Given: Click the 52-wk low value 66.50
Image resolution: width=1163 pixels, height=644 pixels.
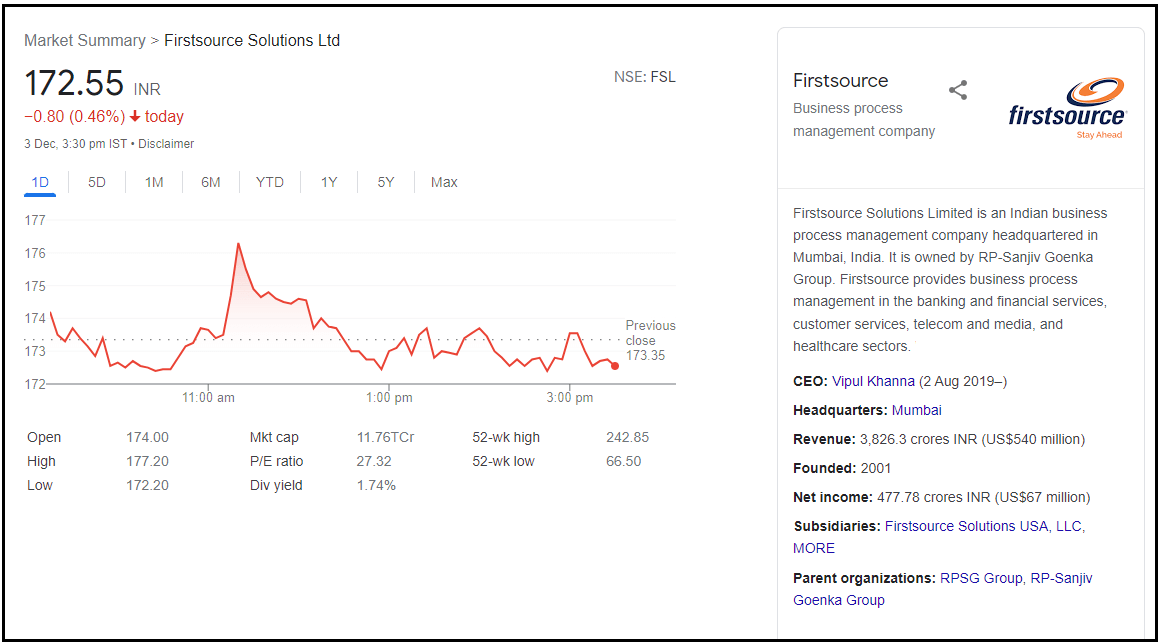Looking at the screenshot, I should pyautogui.click(x=624, y=461).
